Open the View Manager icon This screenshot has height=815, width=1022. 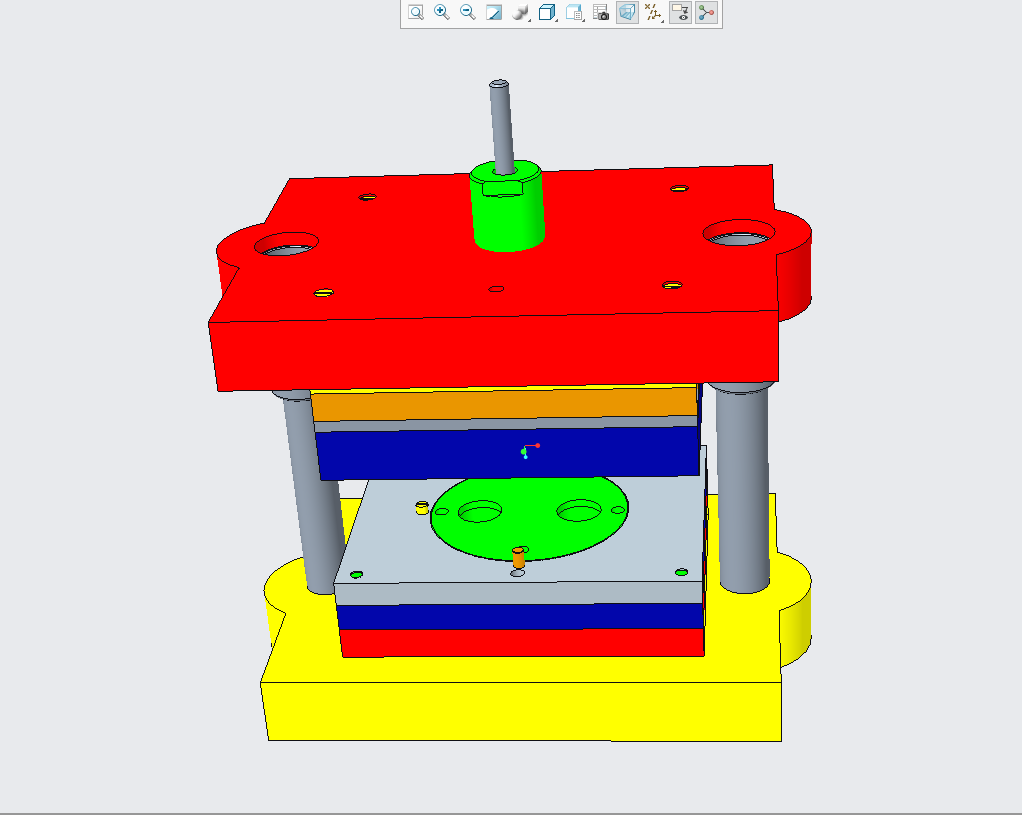coord(574,12)
